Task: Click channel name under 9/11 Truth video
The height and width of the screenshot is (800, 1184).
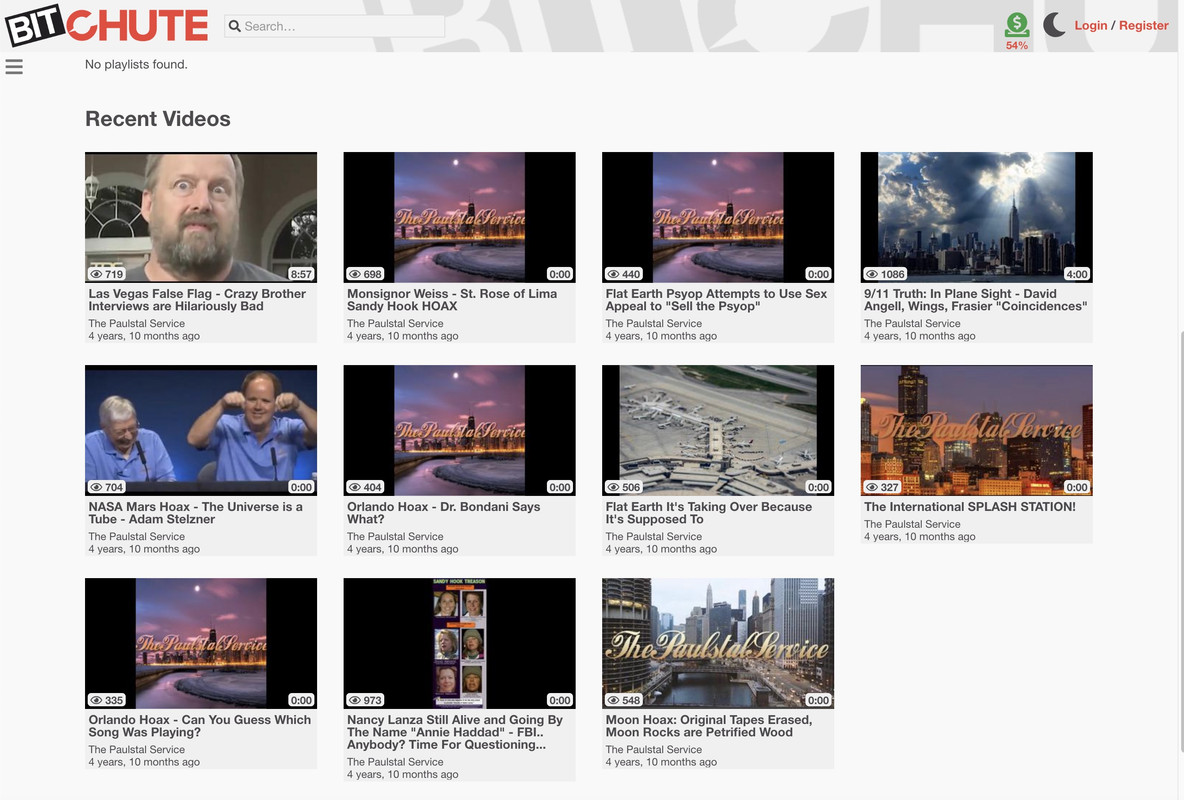Action: 912,323
